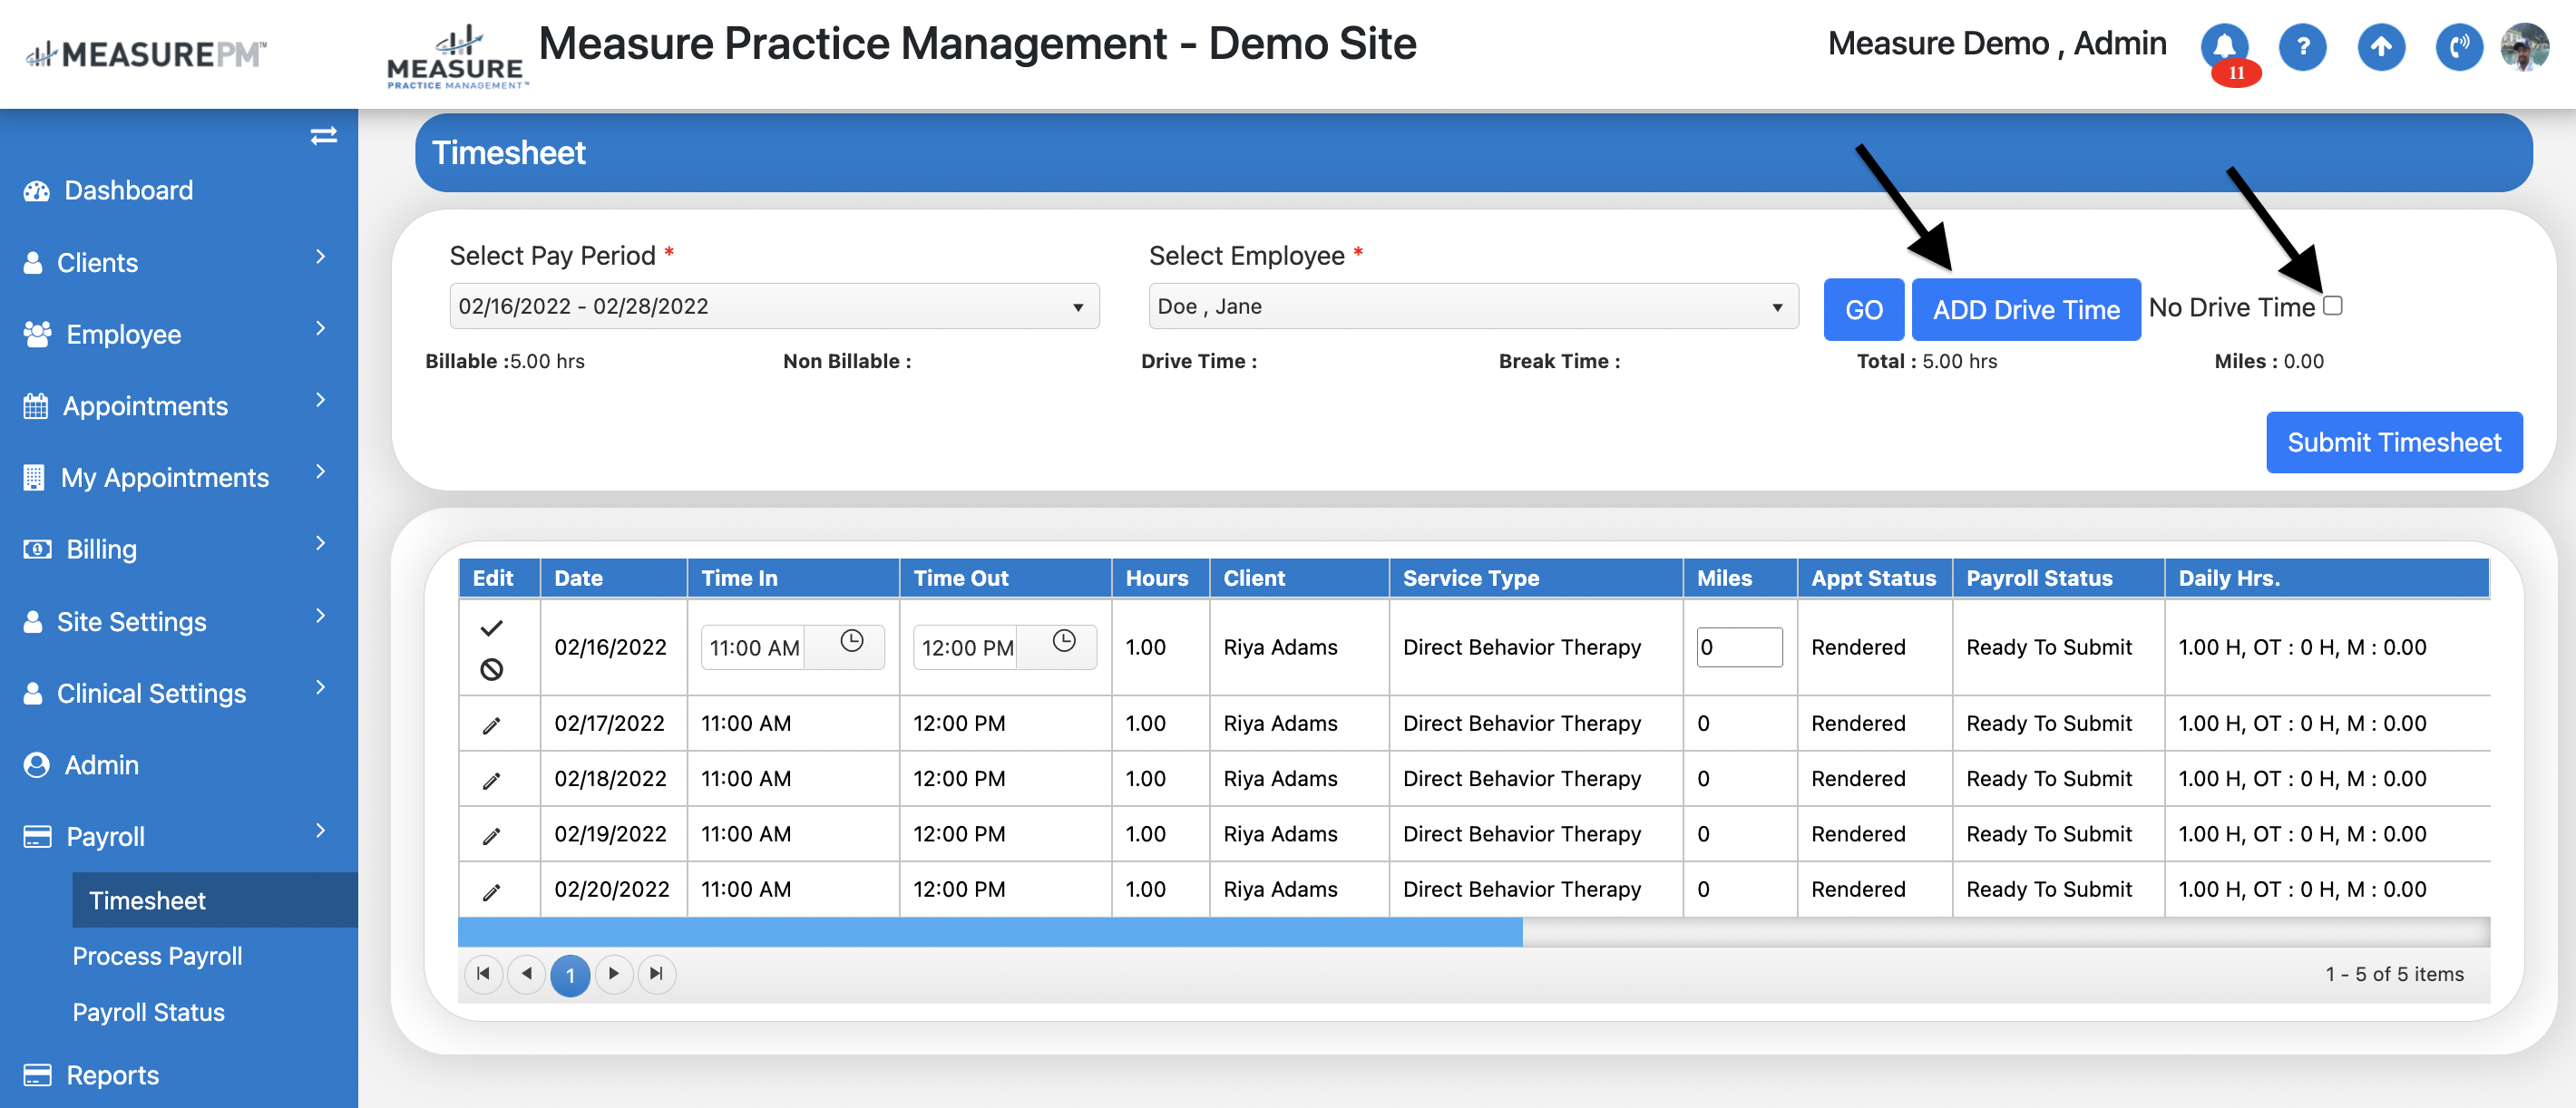Save the 02/16/2022 row with checkmark icon
The height and width of the screenshot is (1108, 2576).
491,628
